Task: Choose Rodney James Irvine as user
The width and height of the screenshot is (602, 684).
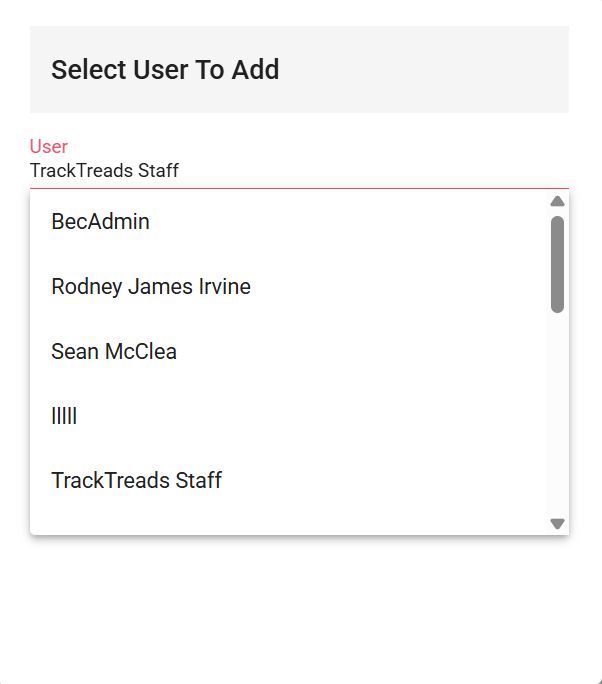Action: pos(151,287)
